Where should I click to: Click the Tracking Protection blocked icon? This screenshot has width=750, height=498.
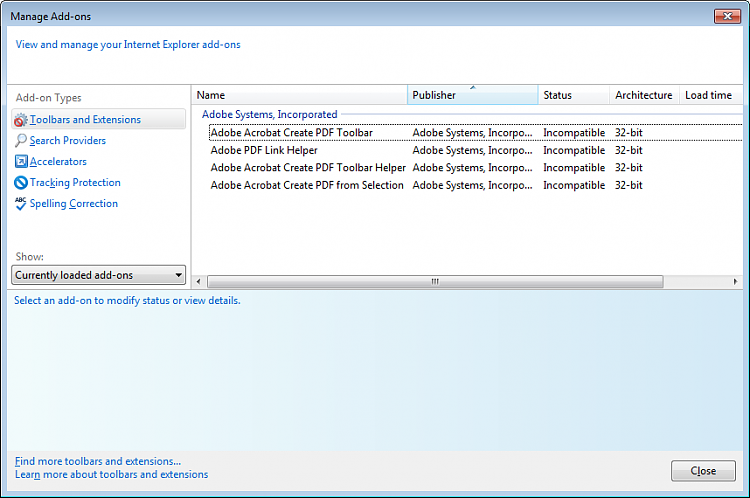(x=21, y=183)
